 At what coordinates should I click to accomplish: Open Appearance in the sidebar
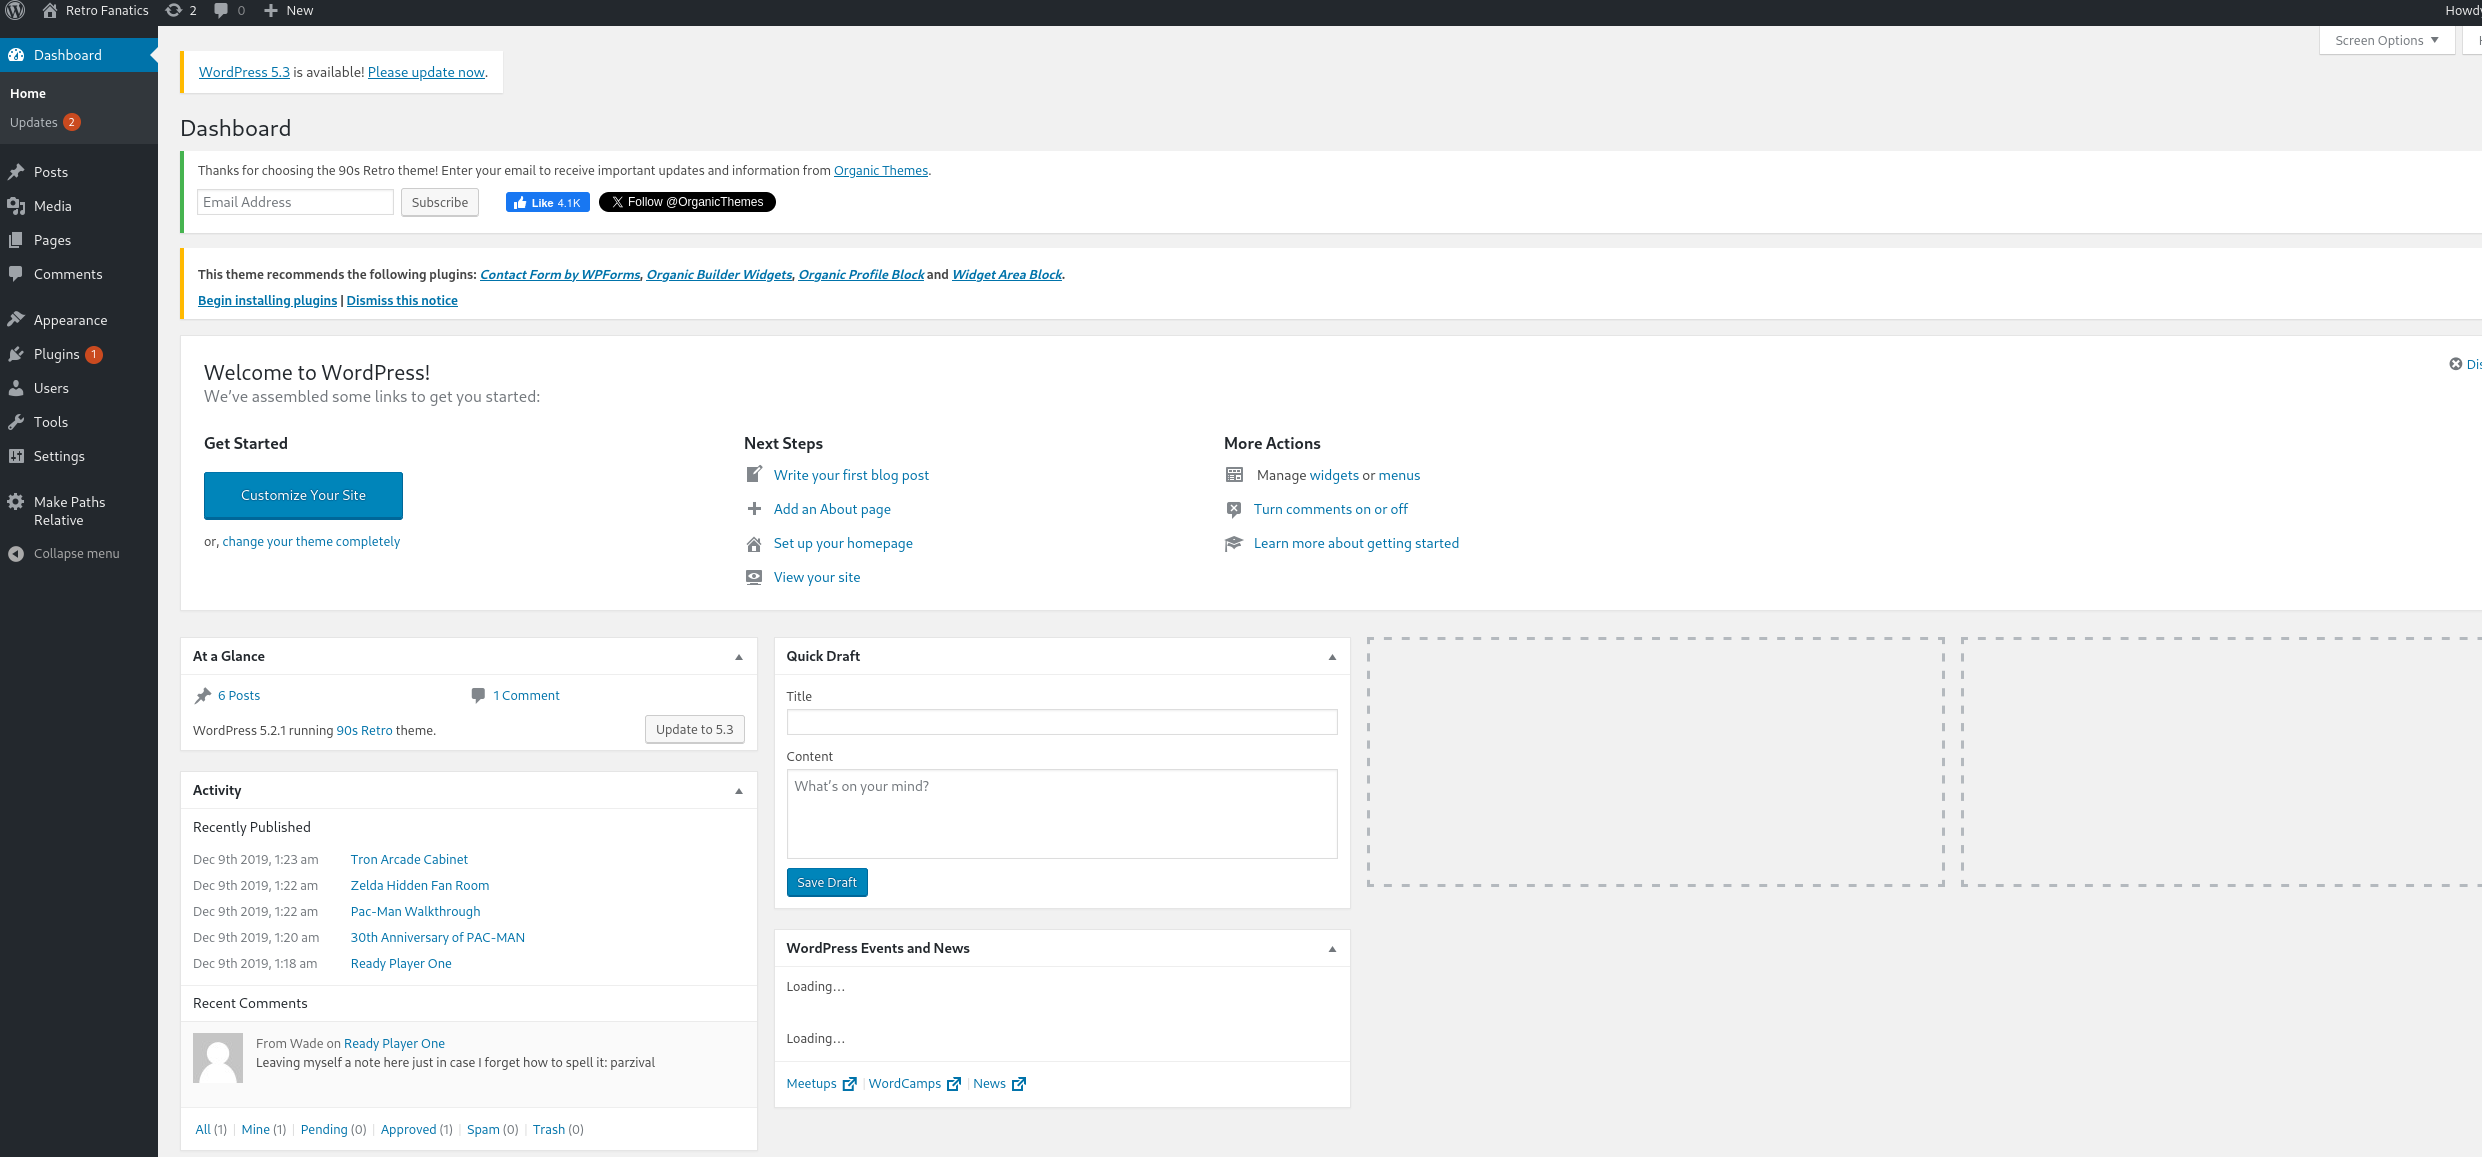pos(70,320)
